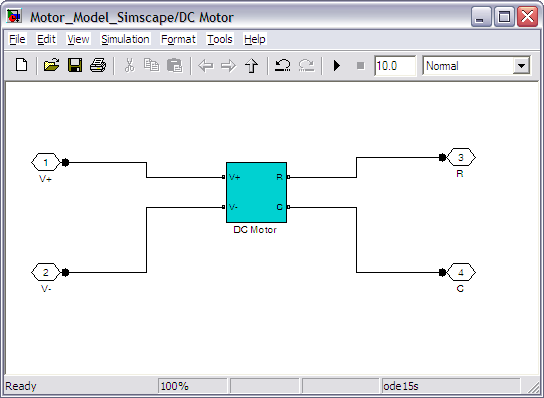
Task: Save the model with floppy disk icon
Action: (x=75, y=65)
